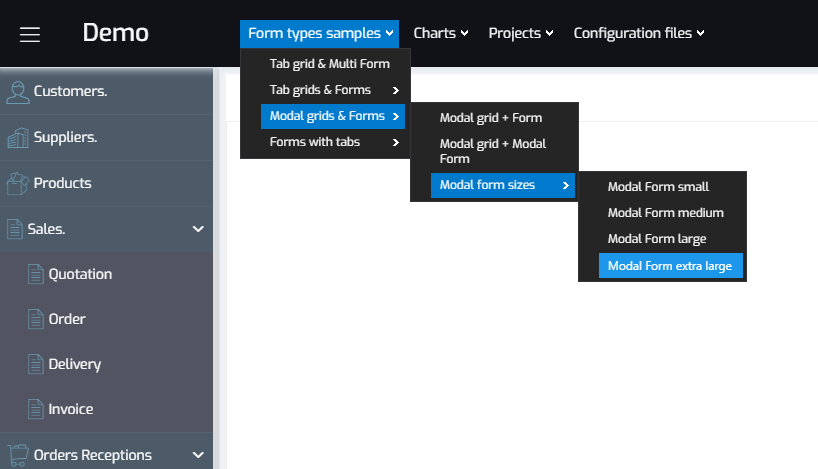Click the Products box icon
The height and width of the screenshot is (469, 818).
tap(18, 184)
